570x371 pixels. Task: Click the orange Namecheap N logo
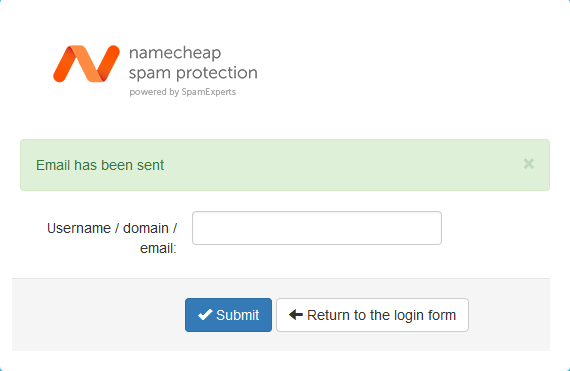pos(86,64)
